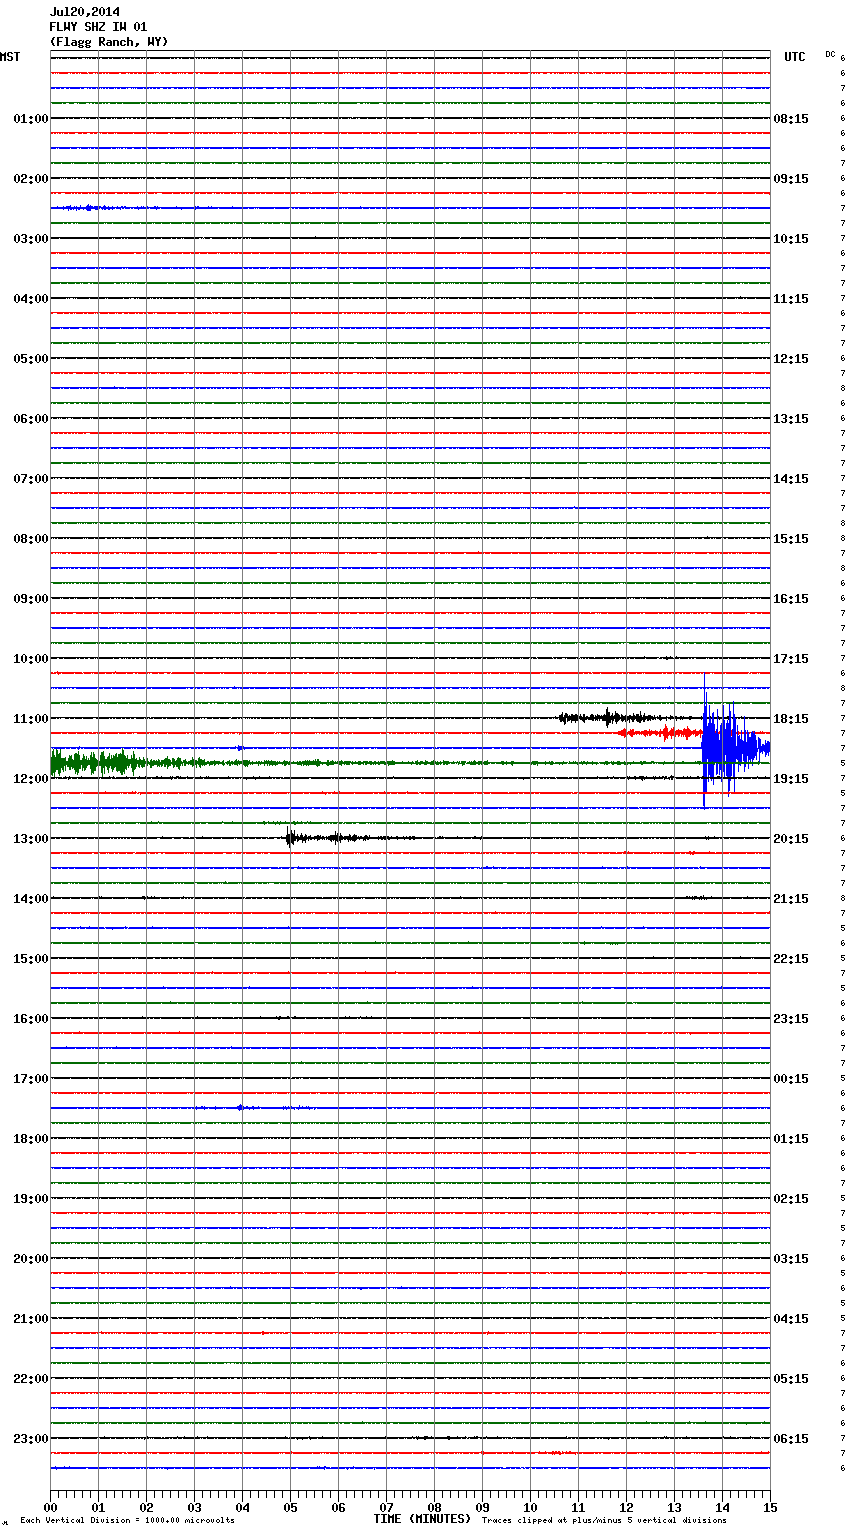Click the date label Jul20,2014
850x1534 pixels.
pos(85,12)
